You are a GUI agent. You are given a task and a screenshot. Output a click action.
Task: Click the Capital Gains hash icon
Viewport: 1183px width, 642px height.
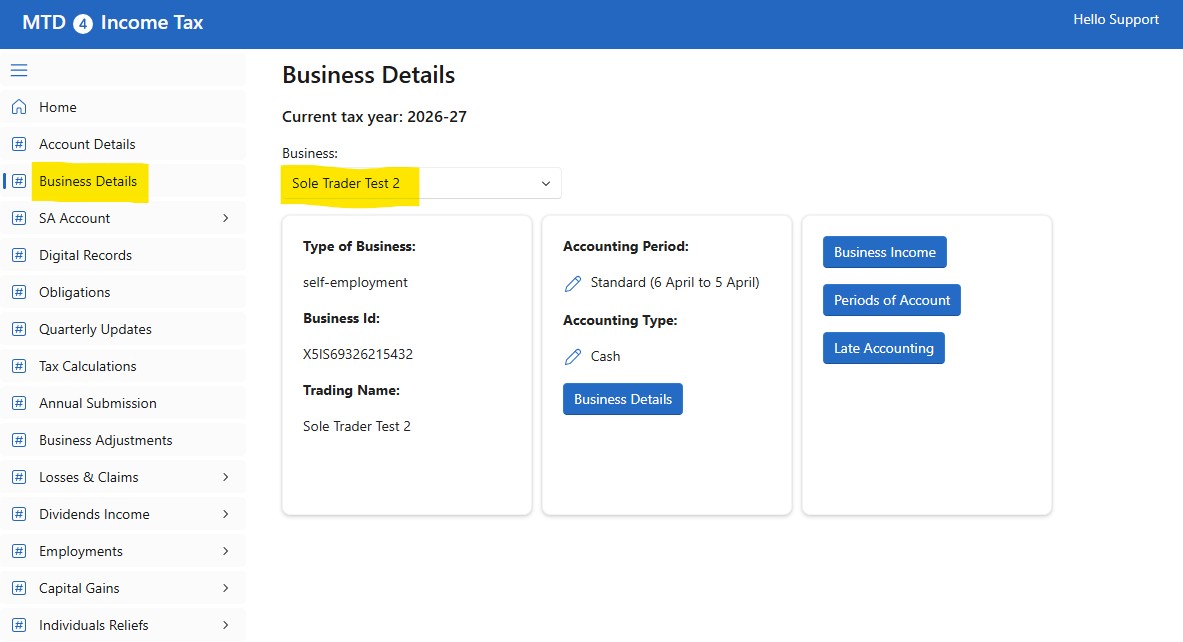[19, 588]
